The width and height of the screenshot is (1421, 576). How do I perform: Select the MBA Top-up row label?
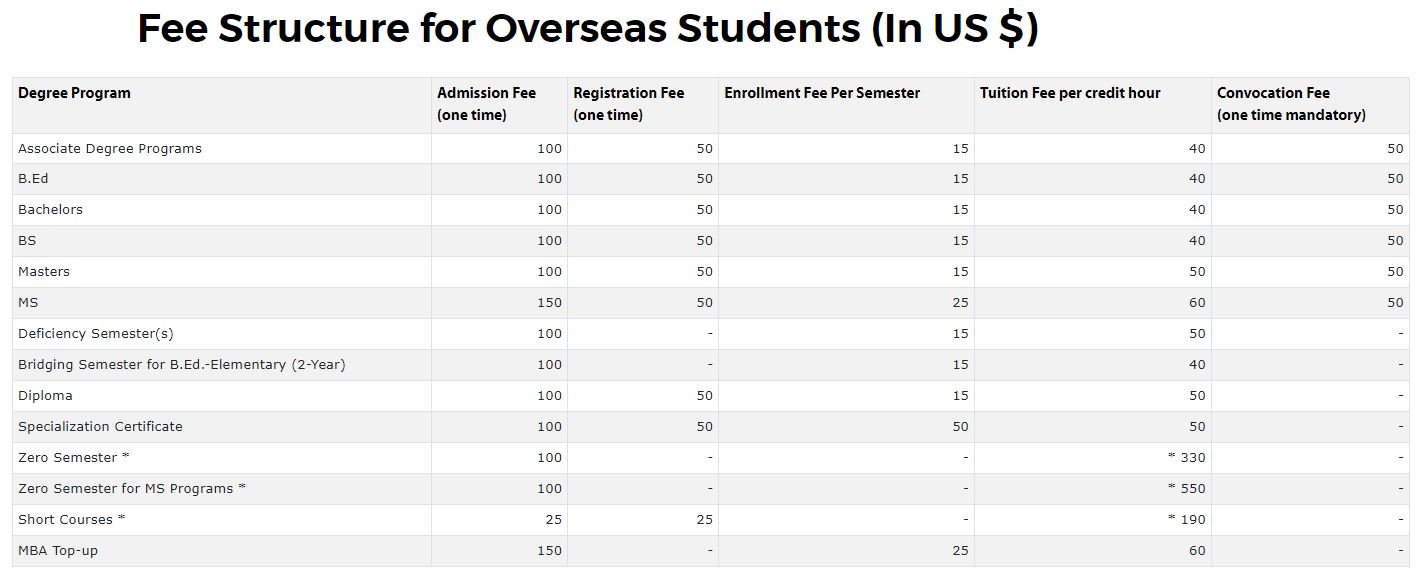point(58,551)
